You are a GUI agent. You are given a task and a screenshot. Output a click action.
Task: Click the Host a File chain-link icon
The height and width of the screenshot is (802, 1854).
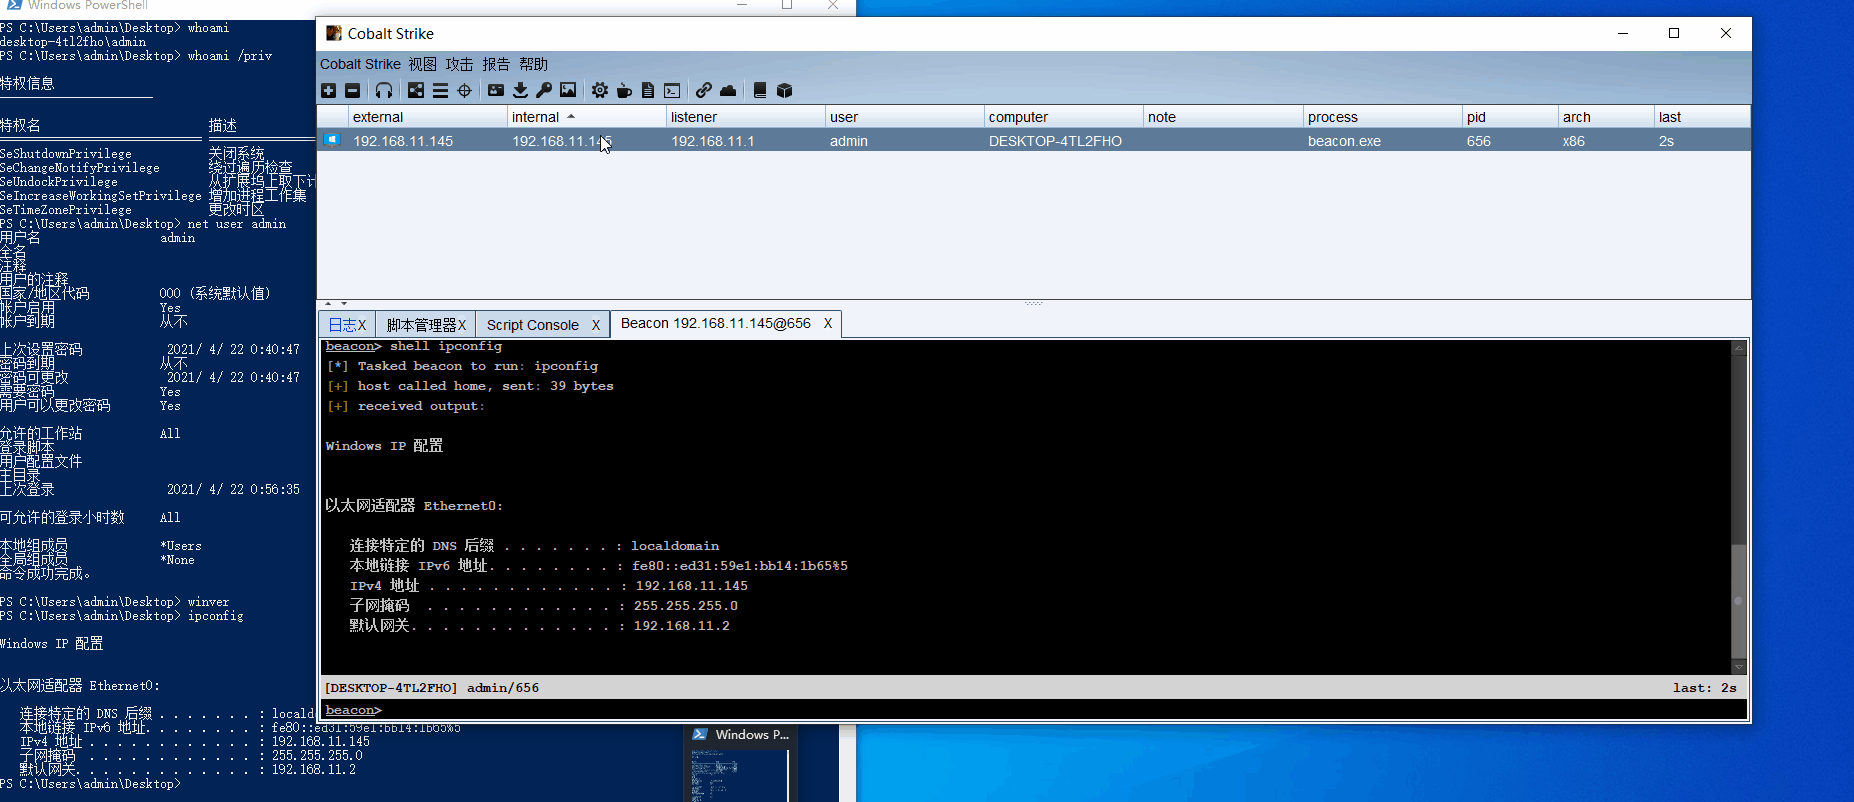point(704,91)
